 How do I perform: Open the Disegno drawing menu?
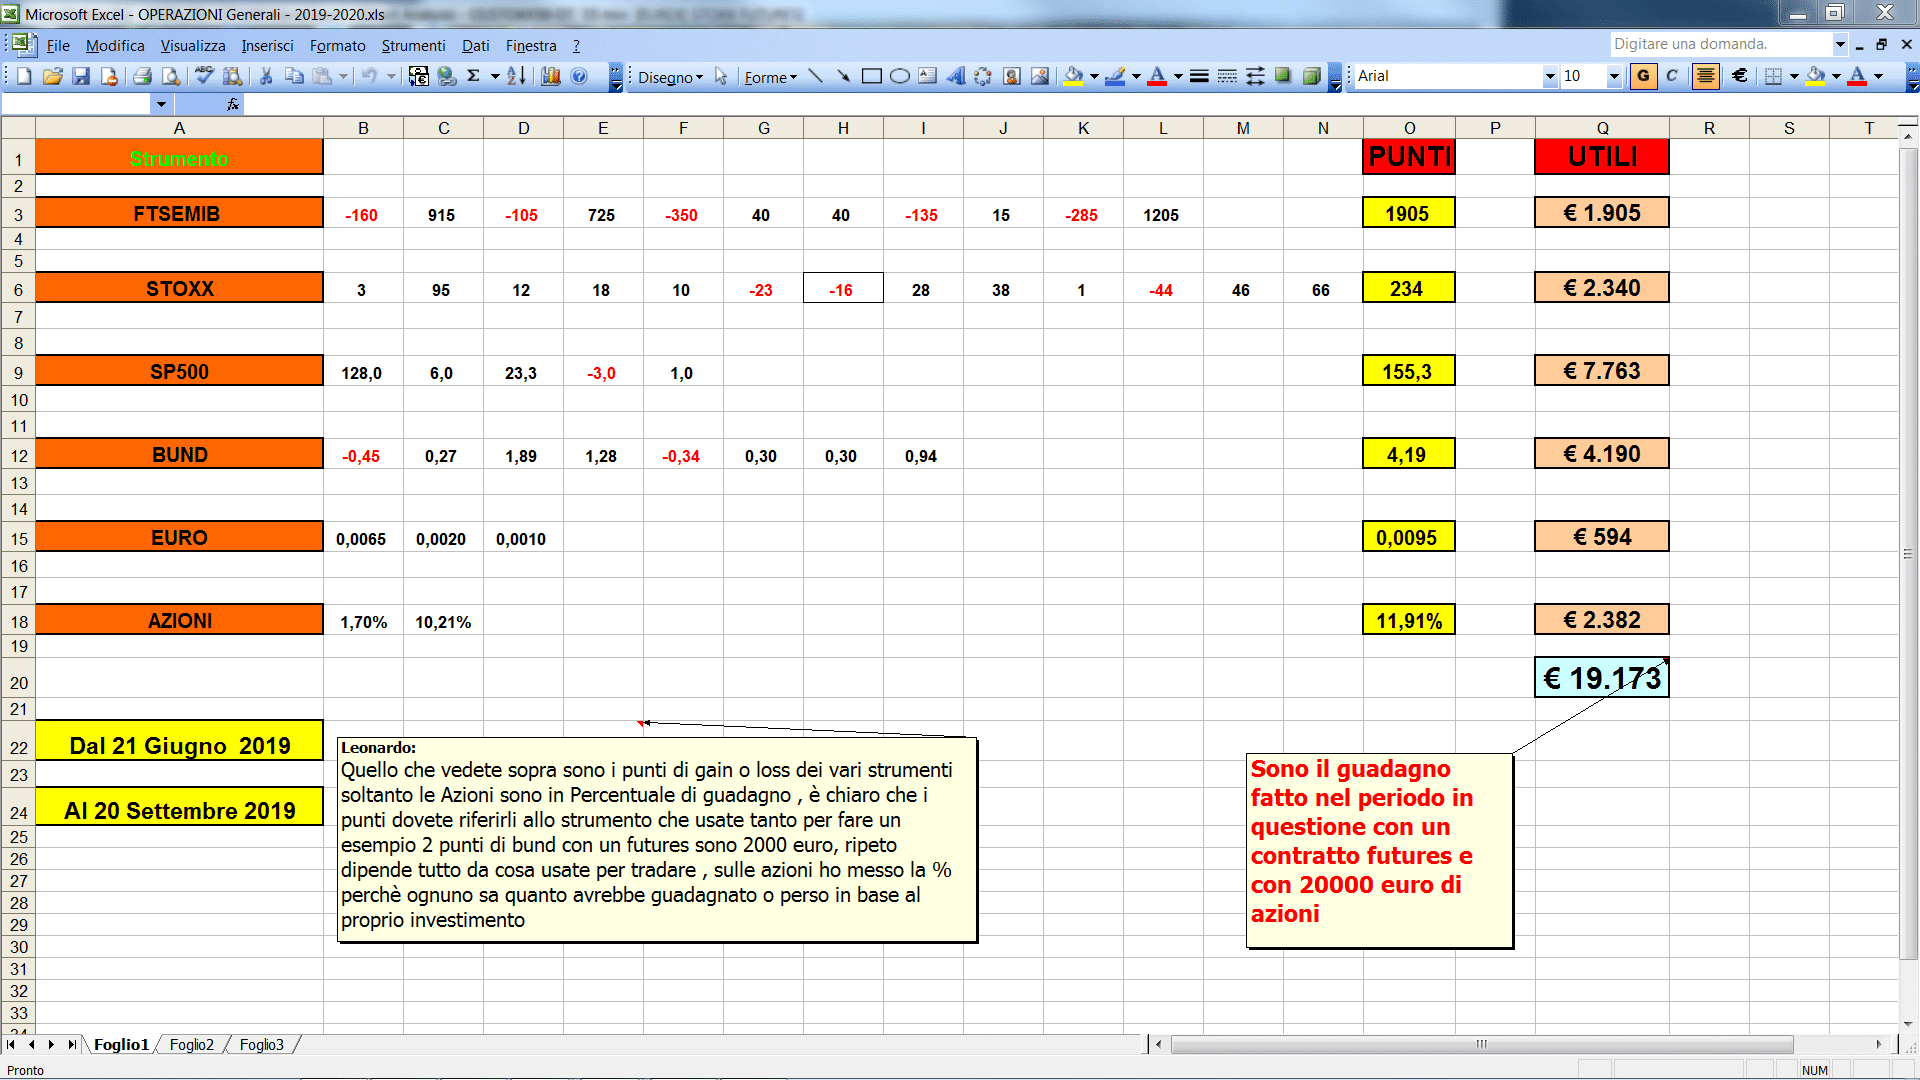(670, 77)
